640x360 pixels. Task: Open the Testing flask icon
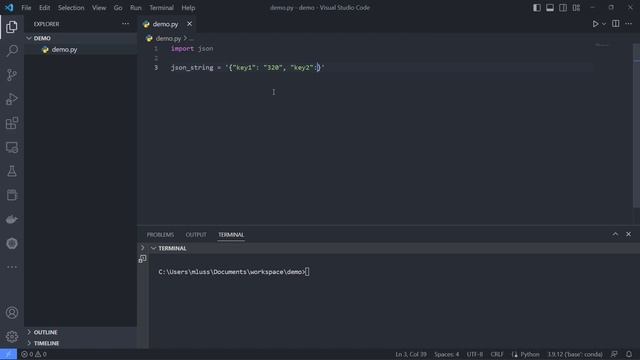point(12,171)
